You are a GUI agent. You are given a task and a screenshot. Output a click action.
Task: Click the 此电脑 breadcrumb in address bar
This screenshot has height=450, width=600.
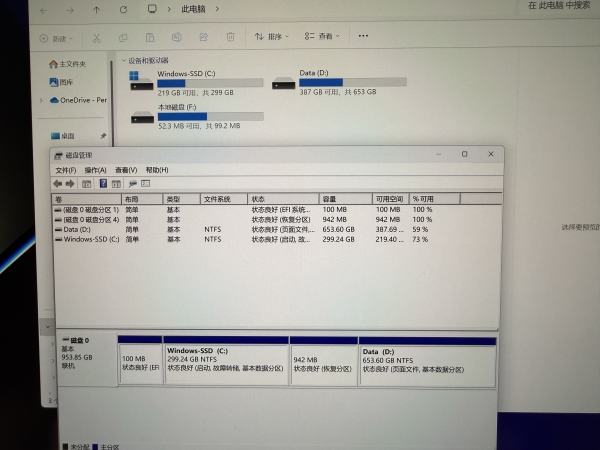pyautogui.click(x=193, y=9)
